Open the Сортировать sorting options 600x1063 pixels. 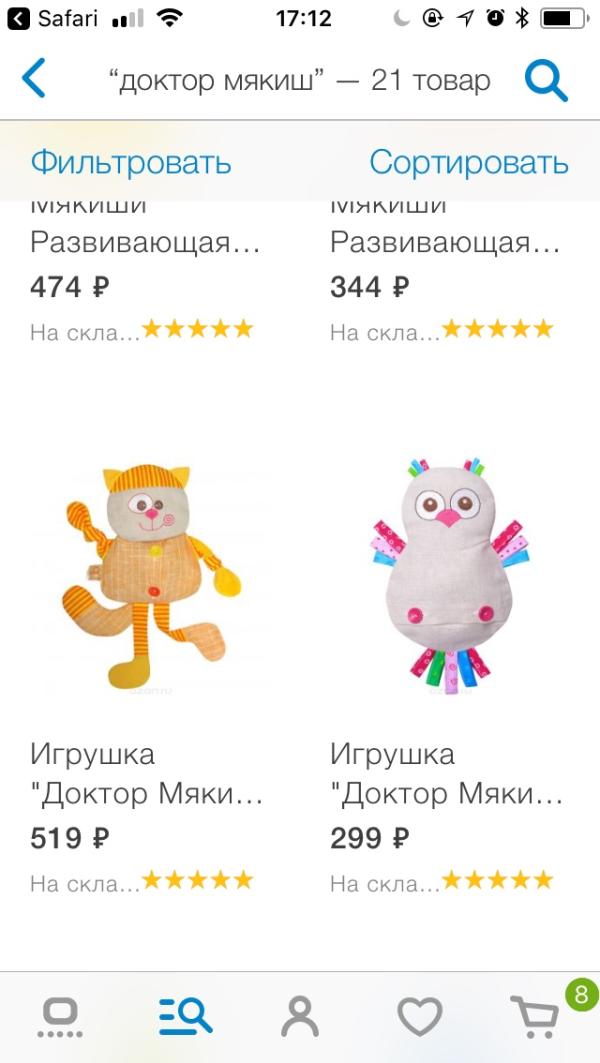point(468,163)
